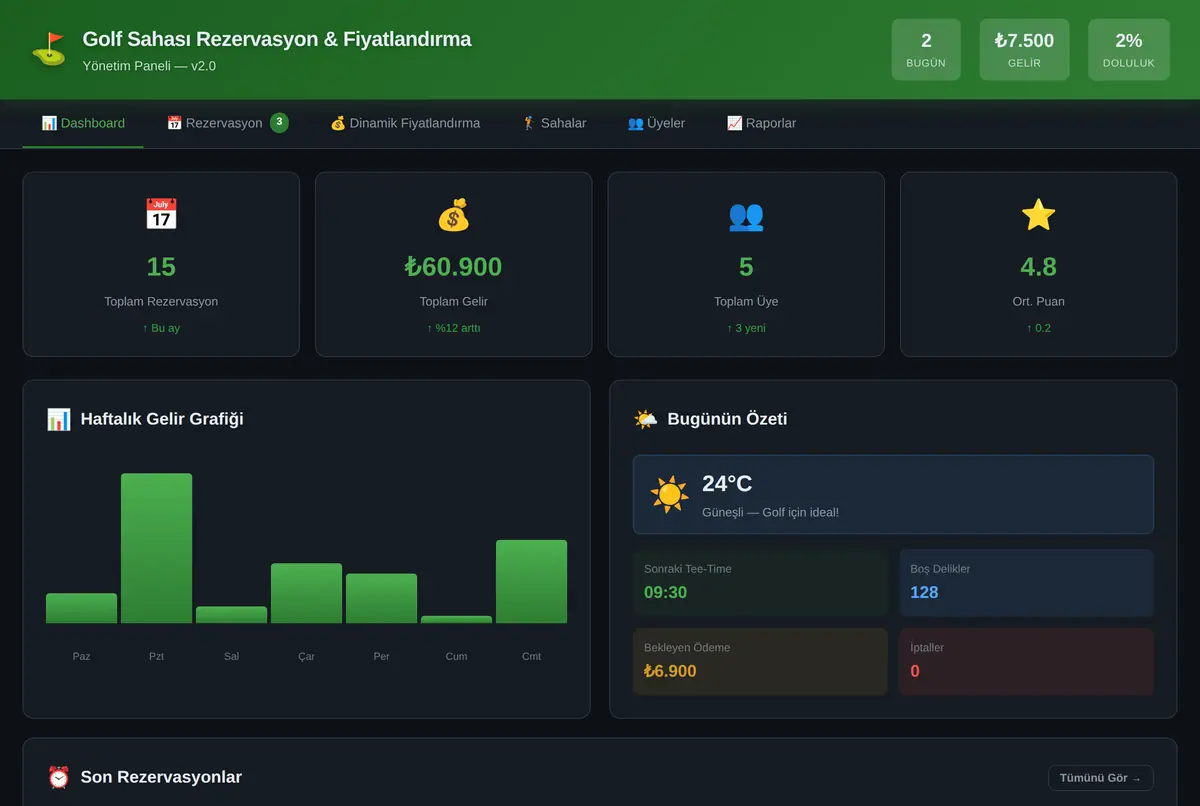Click the Cmt bar in weekly revenue chart
Viewport: 1200px width, 806px height.
point(531,581)
